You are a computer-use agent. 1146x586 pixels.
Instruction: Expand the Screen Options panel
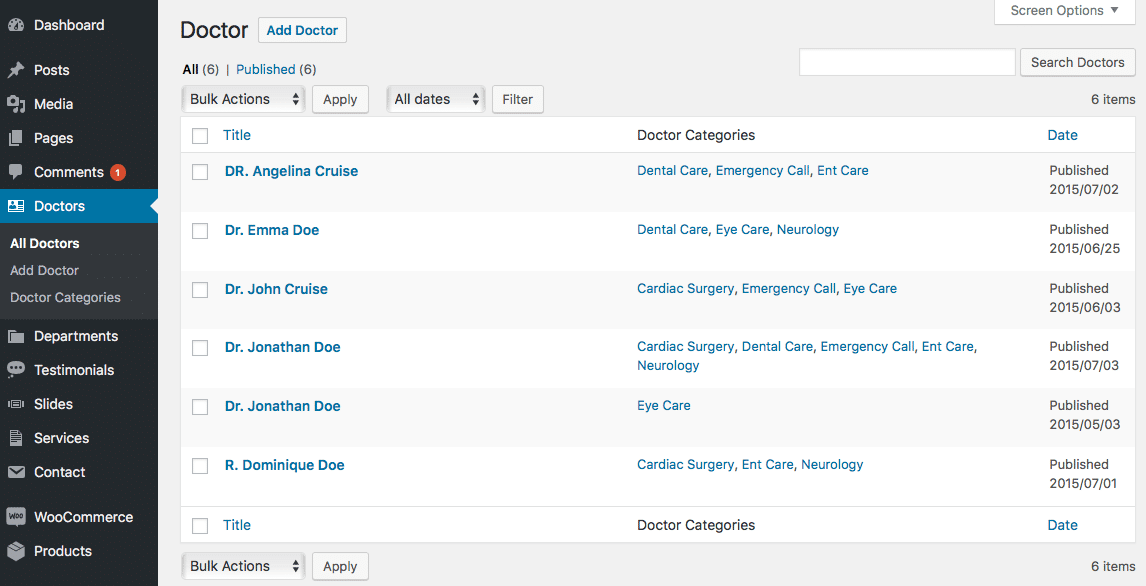click(1064, 11)
